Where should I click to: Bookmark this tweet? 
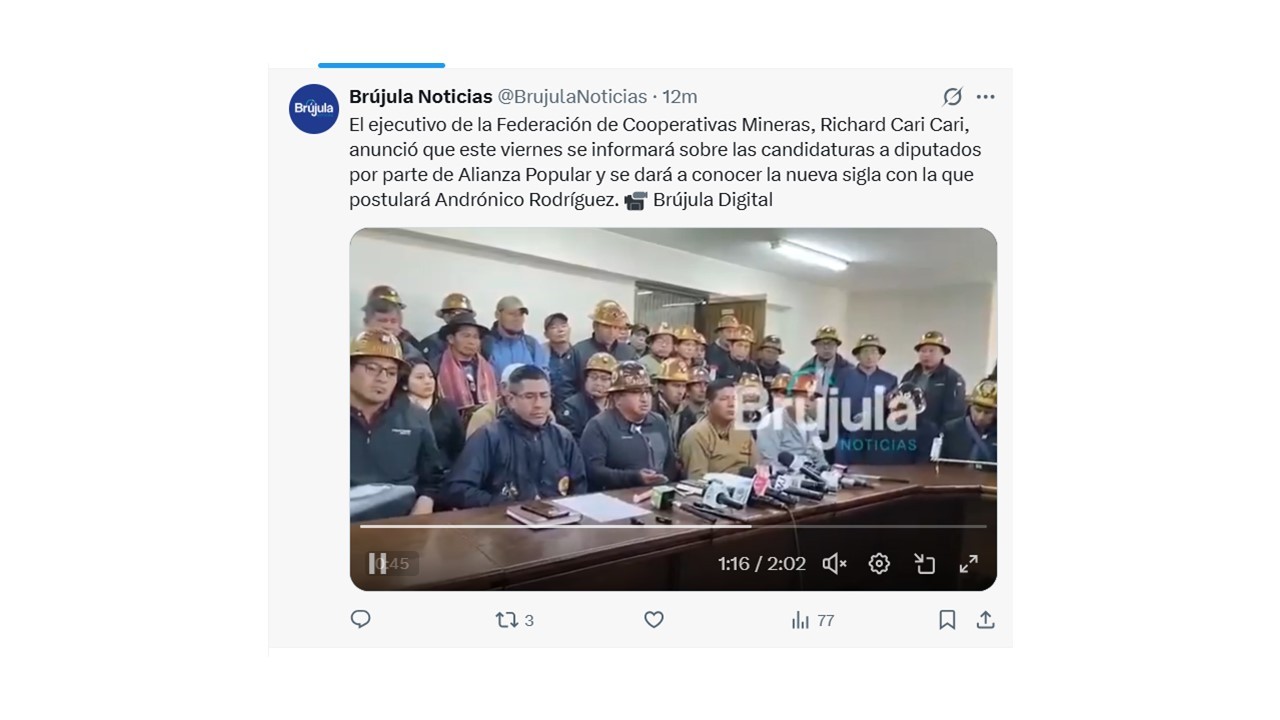click(x=947, y=620)
